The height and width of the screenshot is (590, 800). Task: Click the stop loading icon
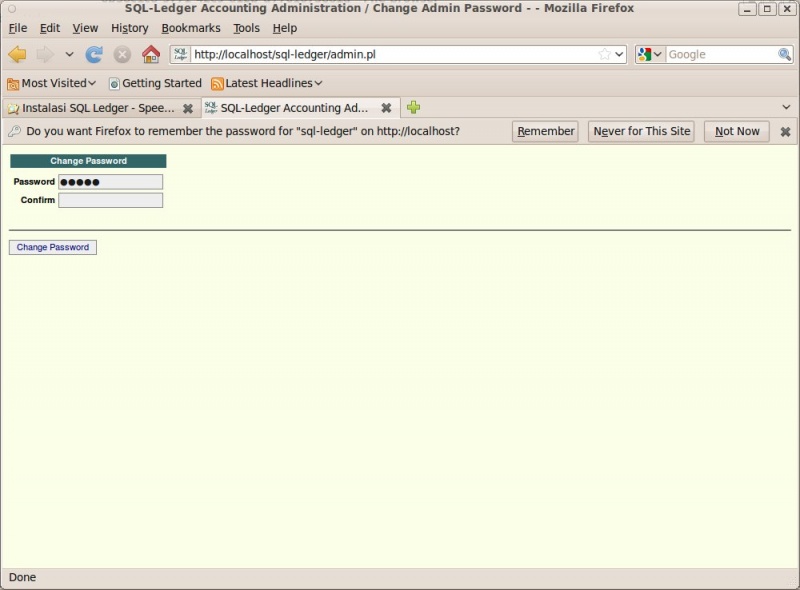(x=120, y=54)
